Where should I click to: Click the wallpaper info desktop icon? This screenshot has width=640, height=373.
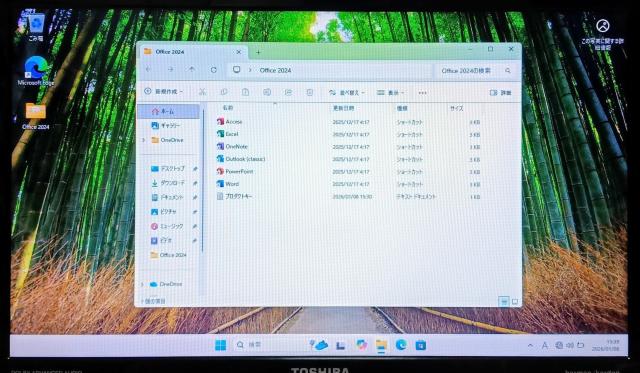603,34
